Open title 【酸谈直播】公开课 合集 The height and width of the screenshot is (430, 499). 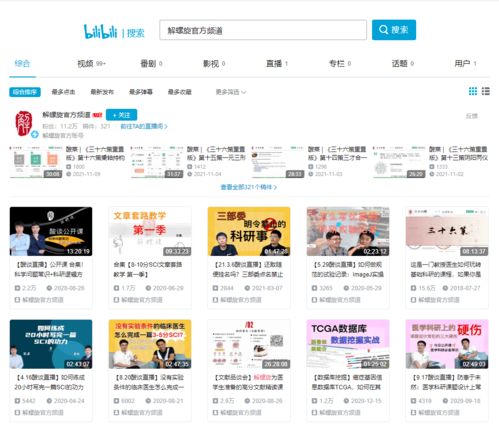[49, 269]
